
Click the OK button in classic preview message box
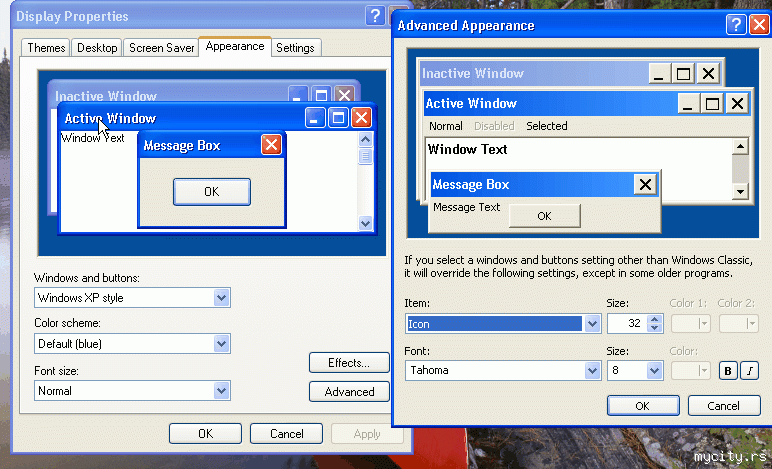[545, 216]
